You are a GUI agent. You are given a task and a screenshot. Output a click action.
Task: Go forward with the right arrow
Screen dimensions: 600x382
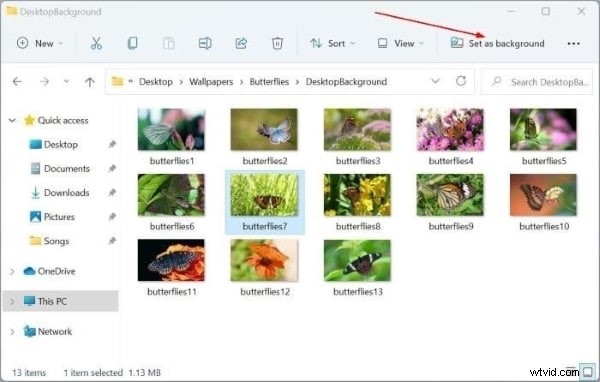(x=44, y=82)
